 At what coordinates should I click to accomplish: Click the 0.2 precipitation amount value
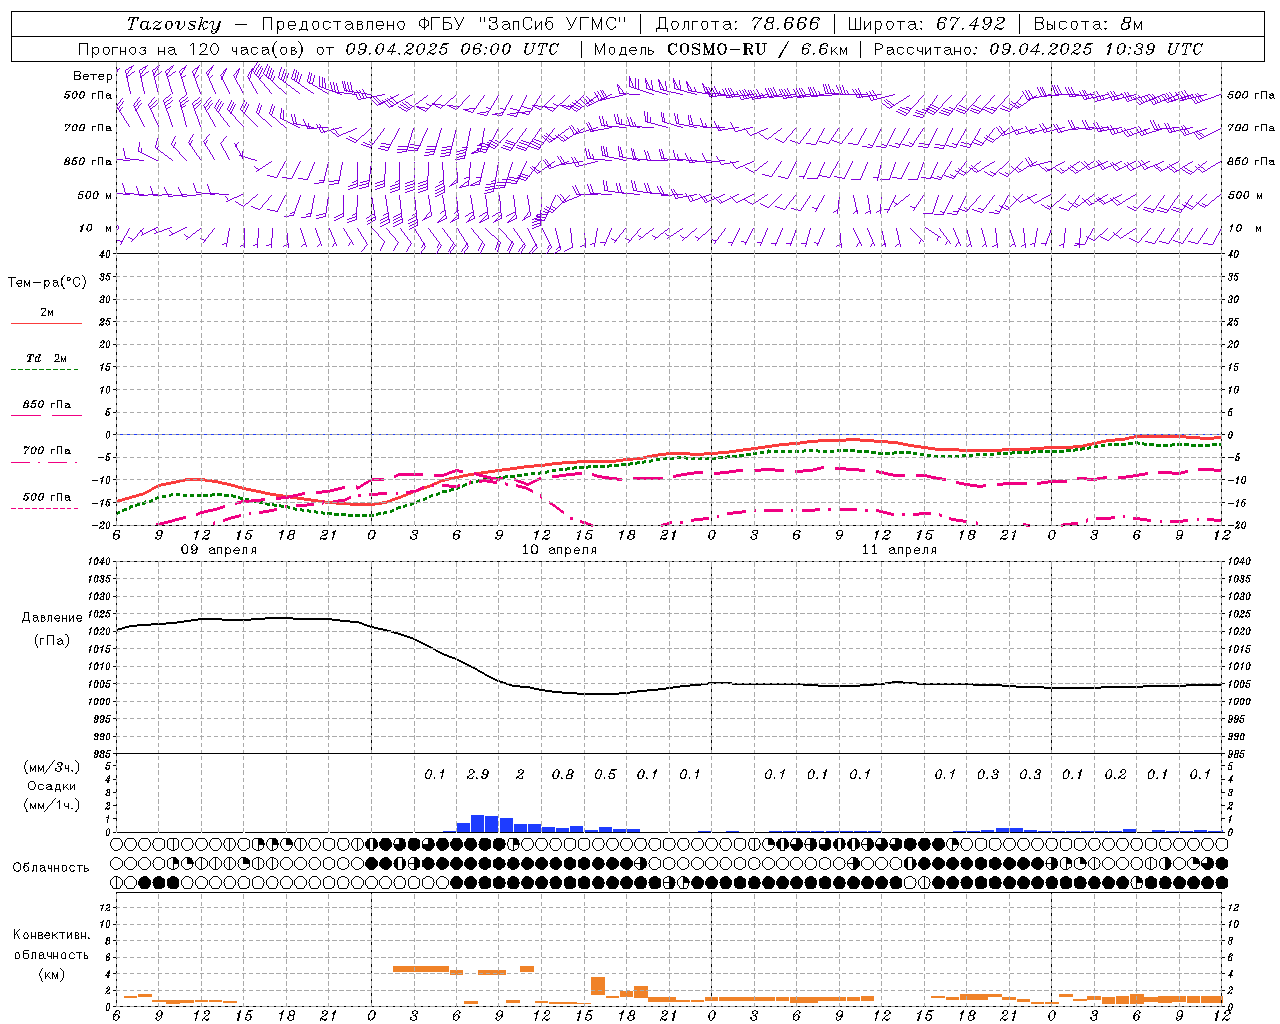point(1115,774)
